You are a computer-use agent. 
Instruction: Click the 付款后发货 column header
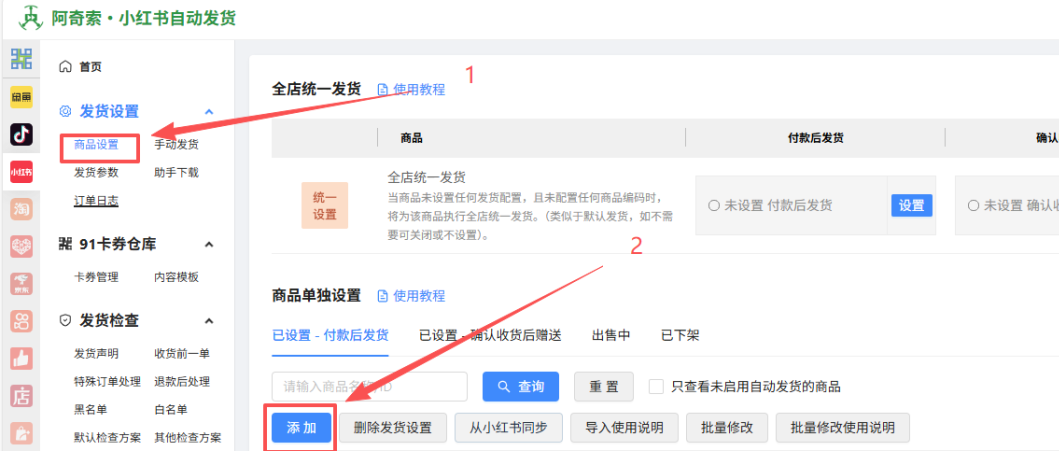coord(816,138)
